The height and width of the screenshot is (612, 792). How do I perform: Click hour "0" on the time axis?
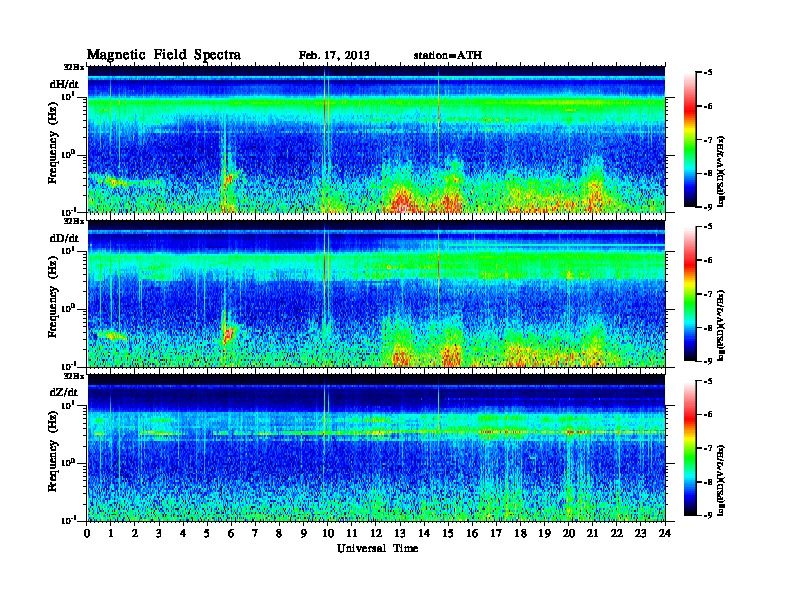[87, 533]
